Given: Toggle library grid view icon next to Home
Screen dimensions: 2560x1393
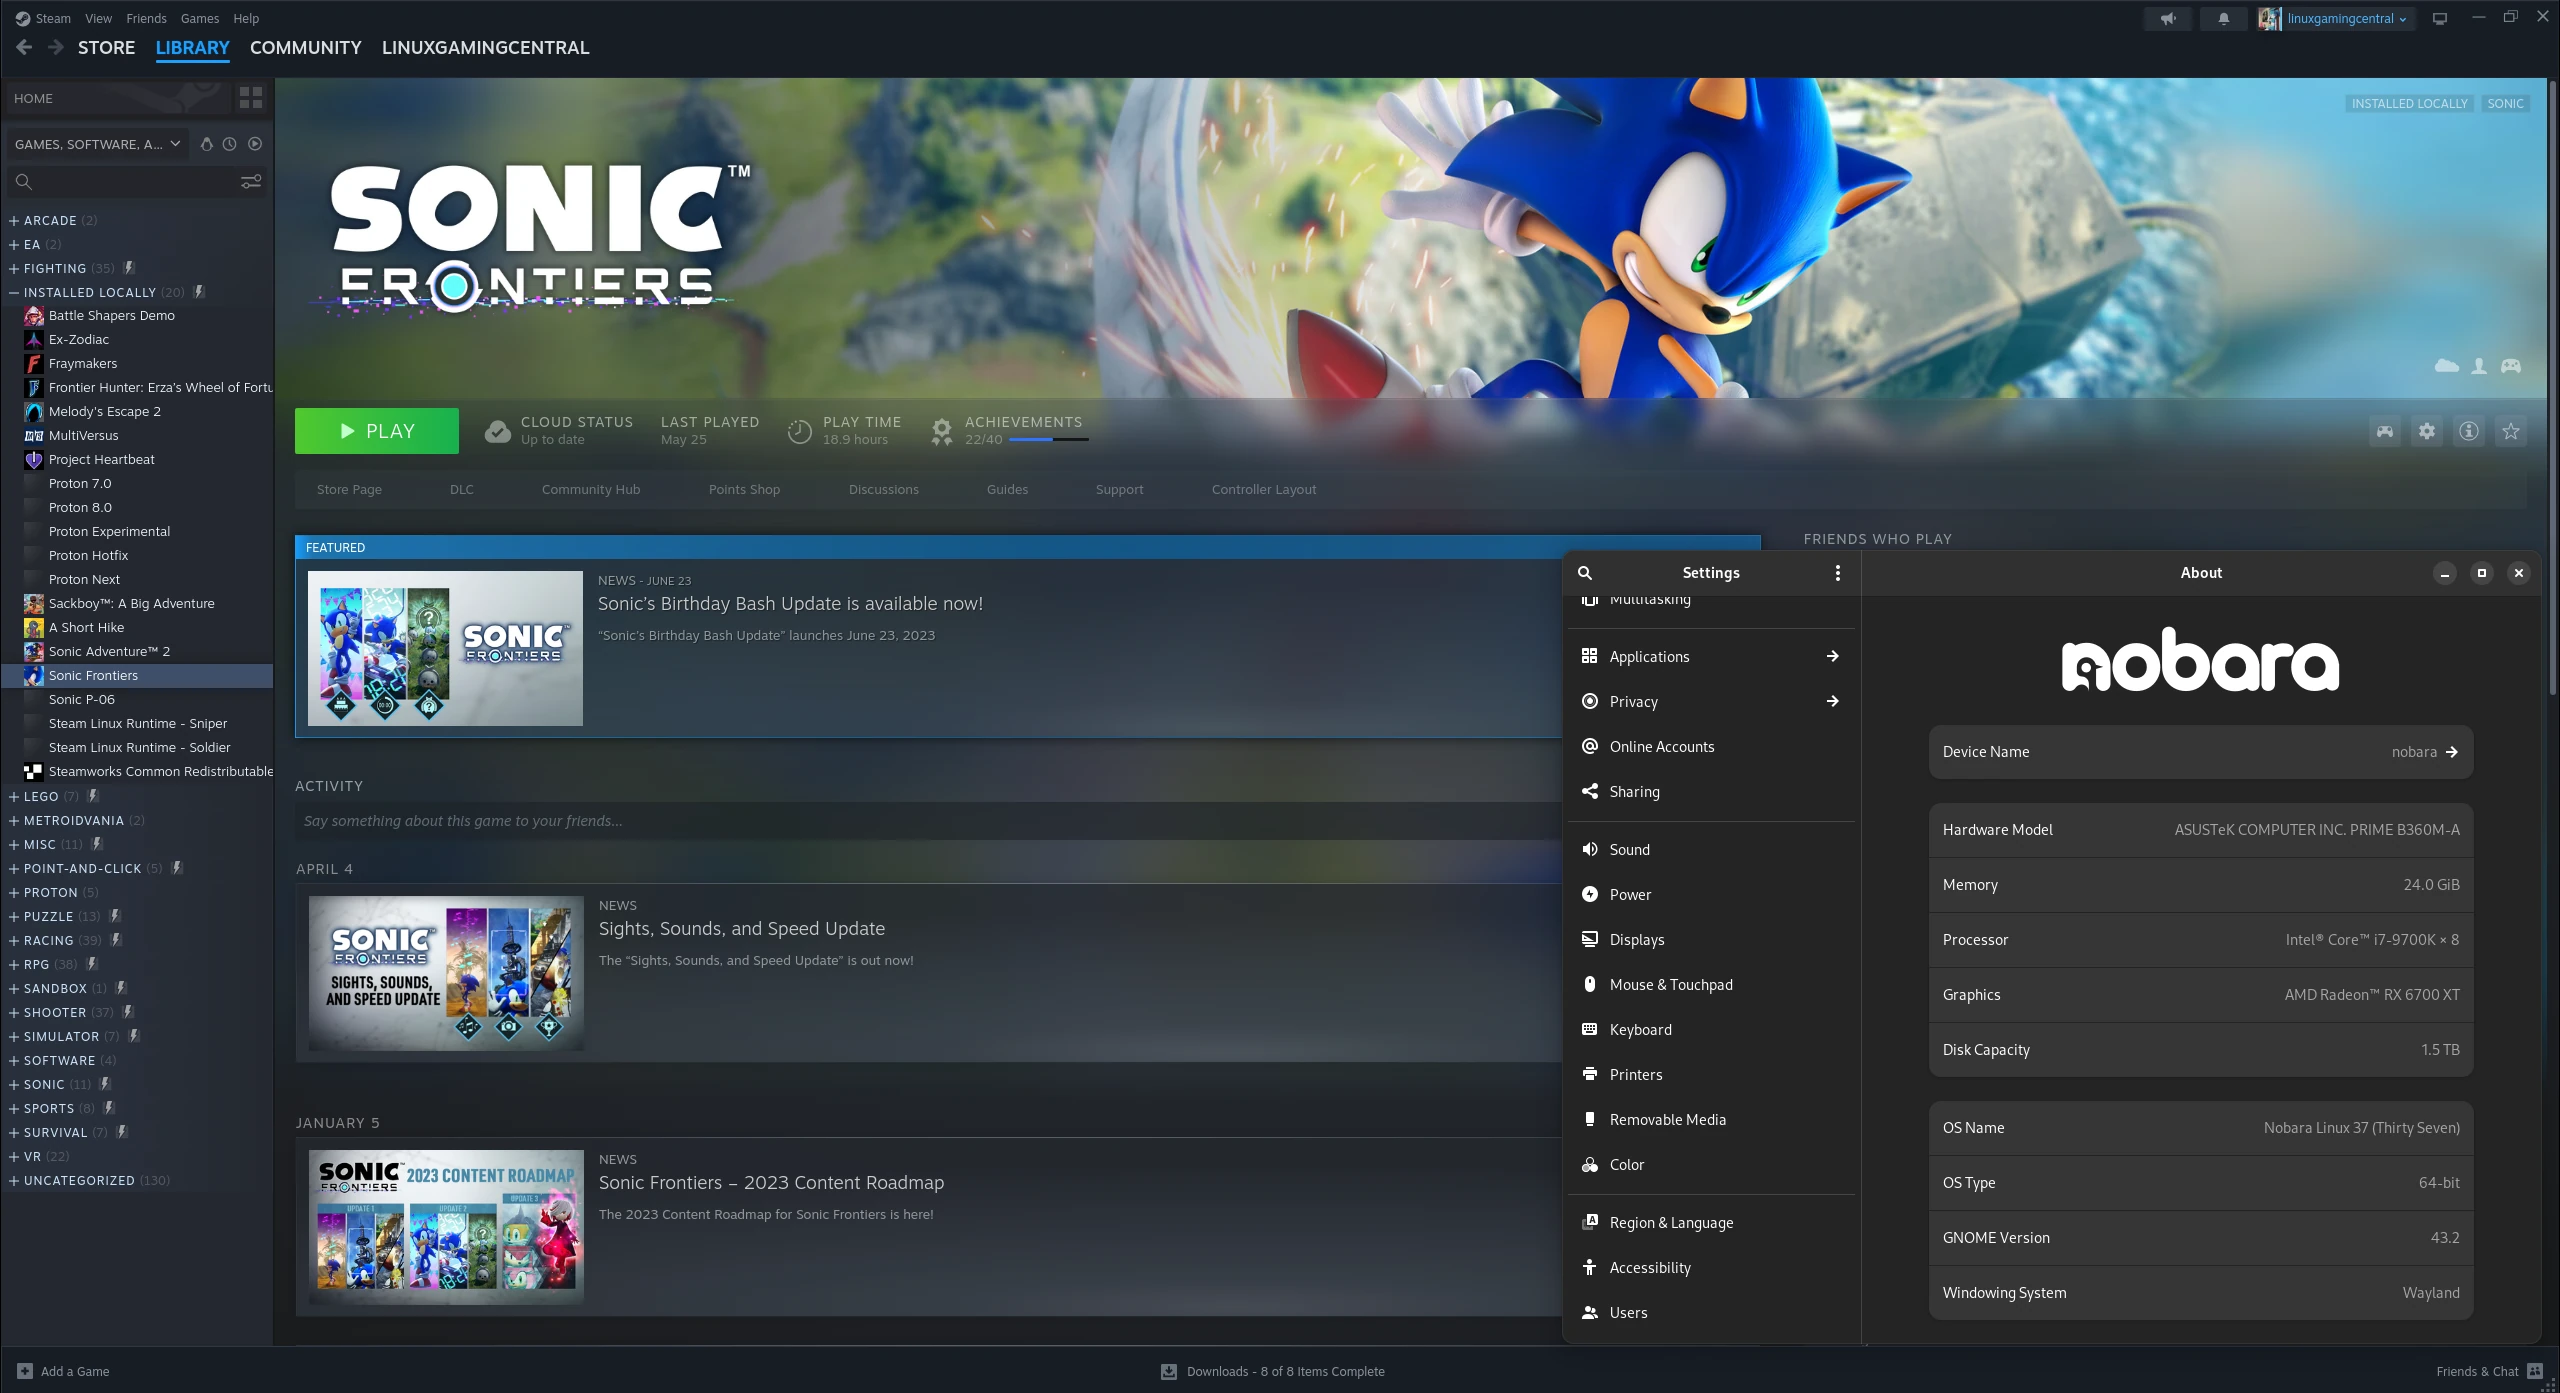Looking at the screenshot, I should coord(251,97).
